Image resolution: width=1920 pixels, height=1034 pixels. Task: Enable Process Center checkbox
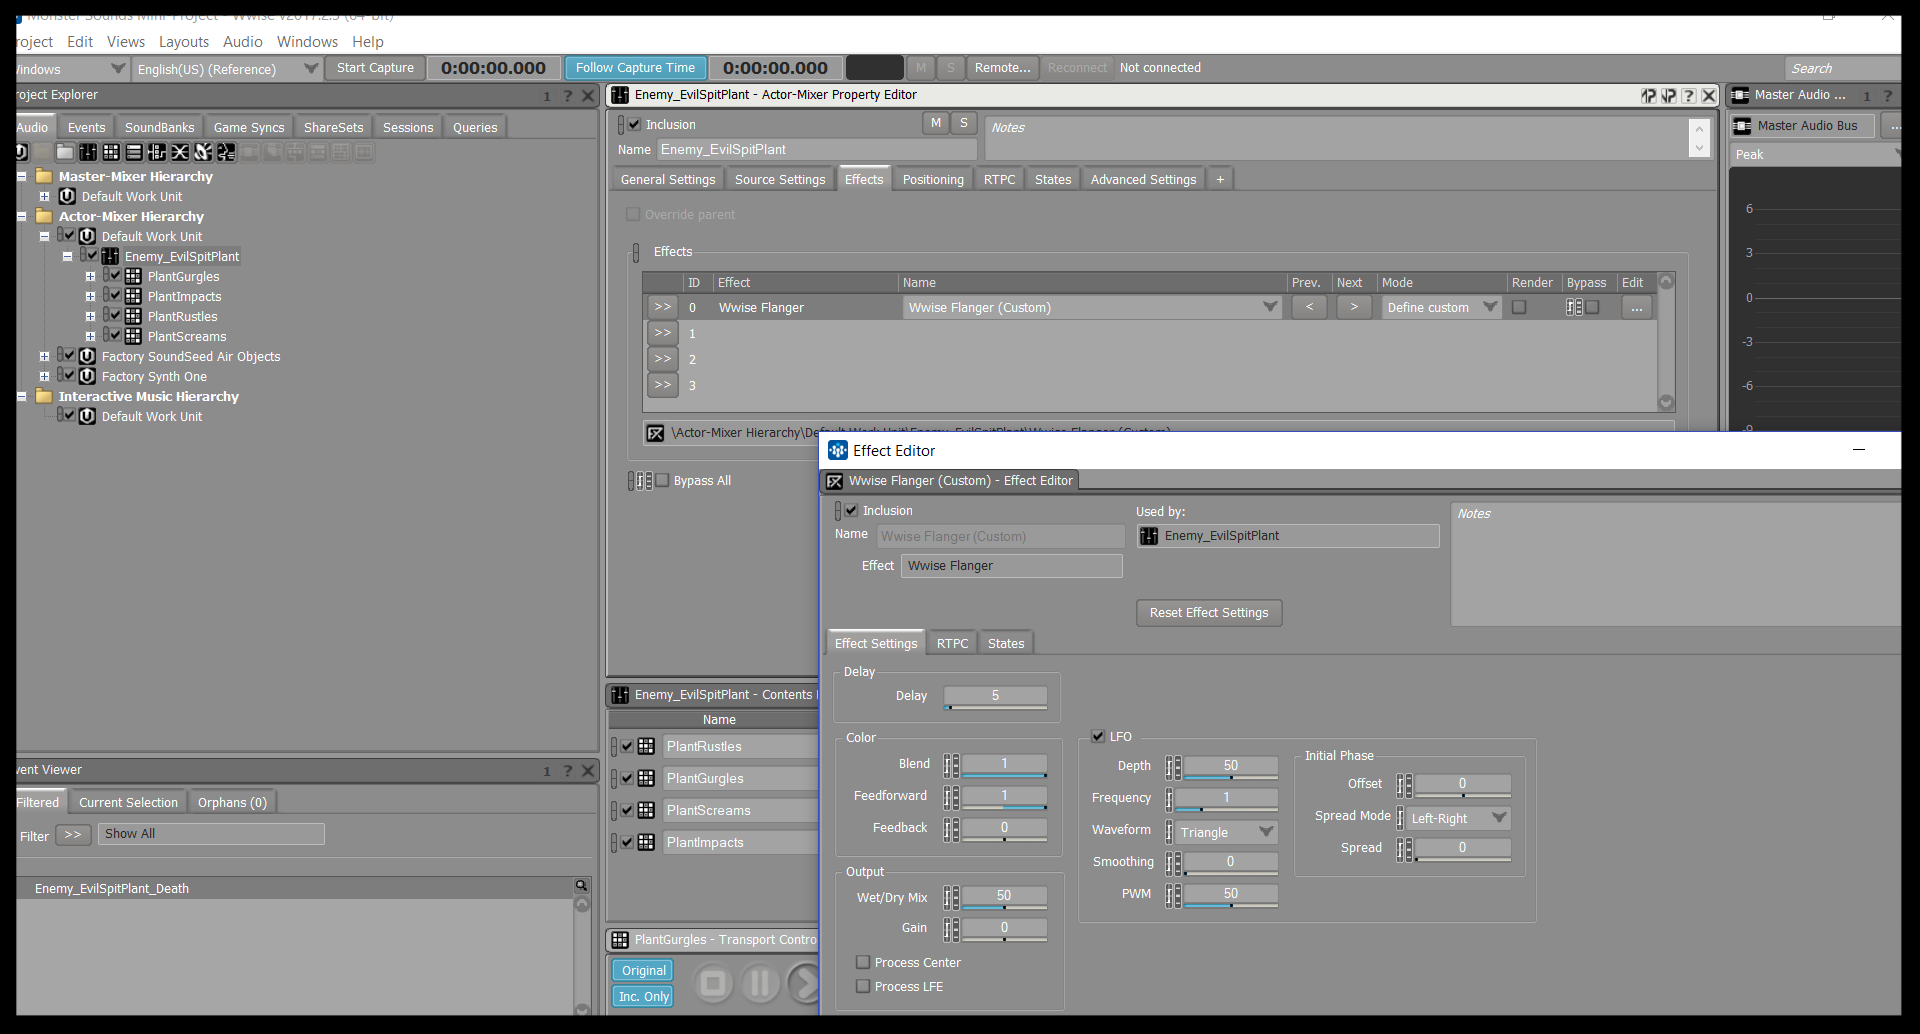pos(863,962)
